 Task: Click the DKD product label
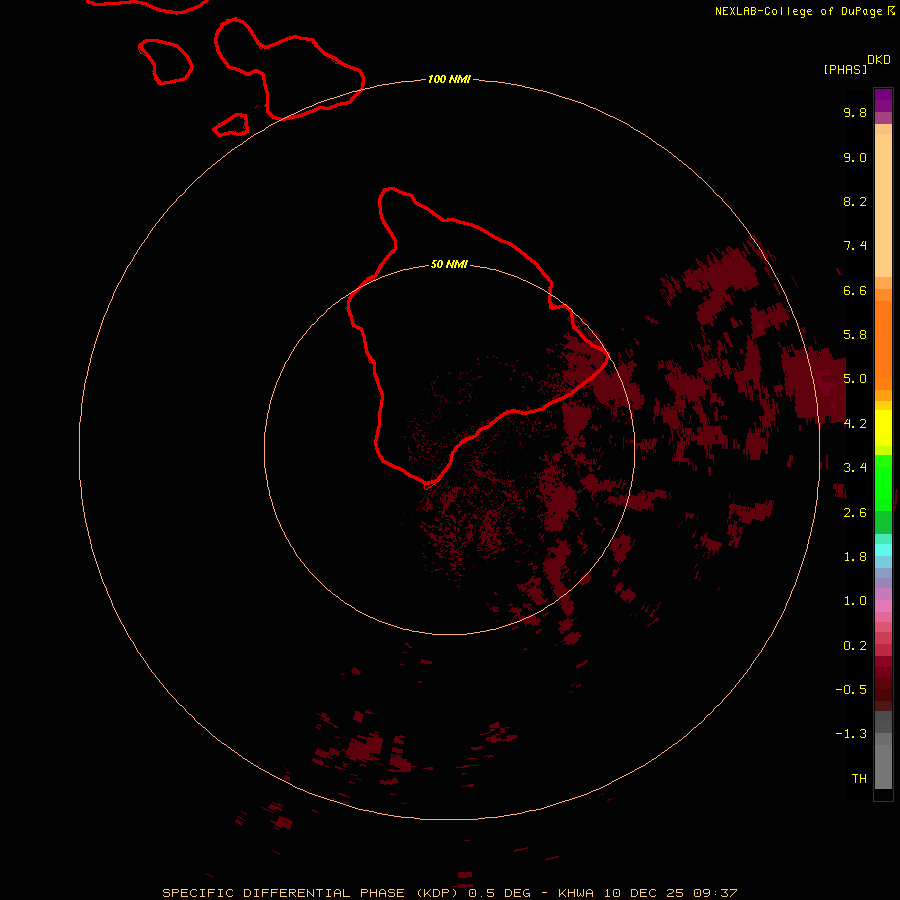pos(878,59)
